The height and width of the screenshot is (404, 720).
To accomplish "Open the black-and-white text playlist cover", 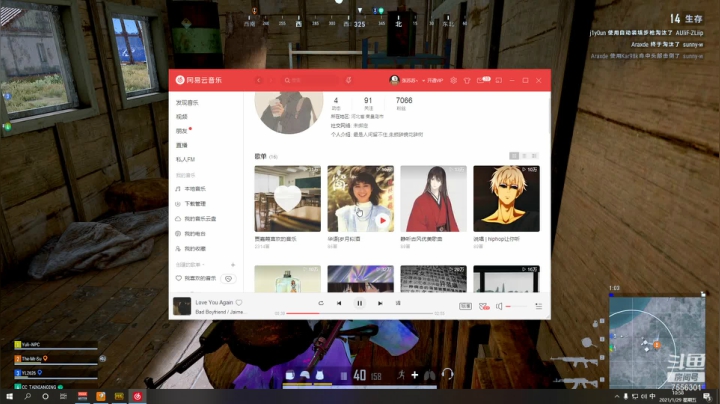I will (433, 279).
